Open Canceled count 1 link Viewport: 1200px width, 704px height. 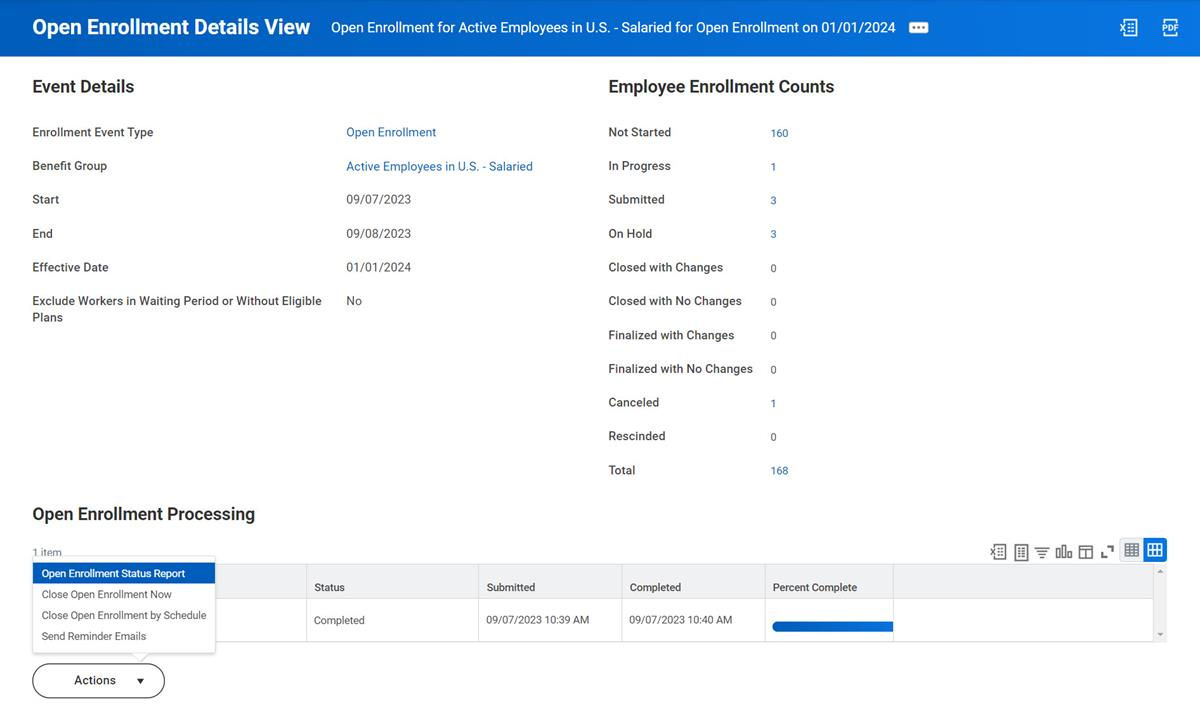click(773, 403)
